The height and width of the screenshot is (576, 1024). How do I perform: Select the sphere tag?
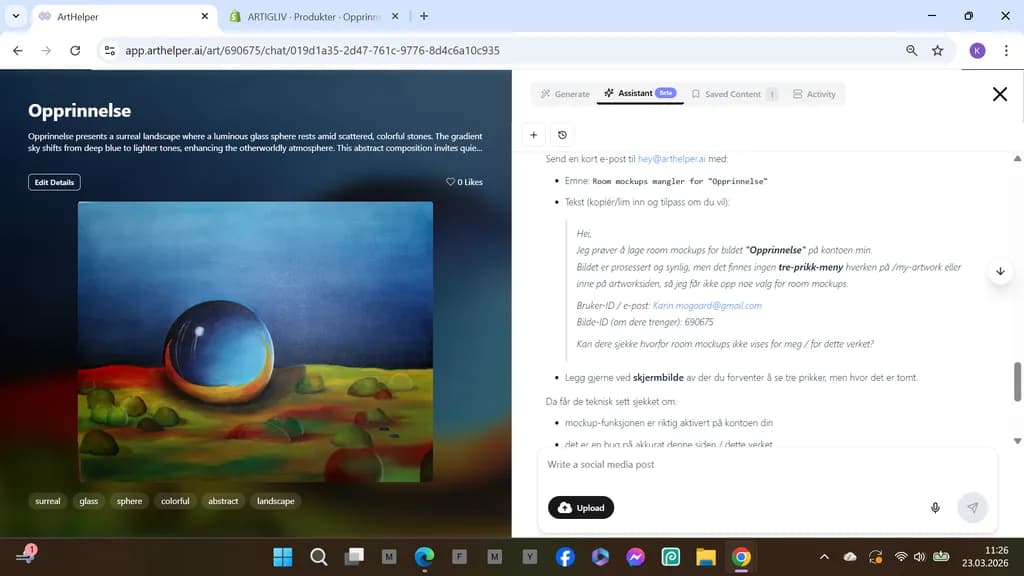129,501
